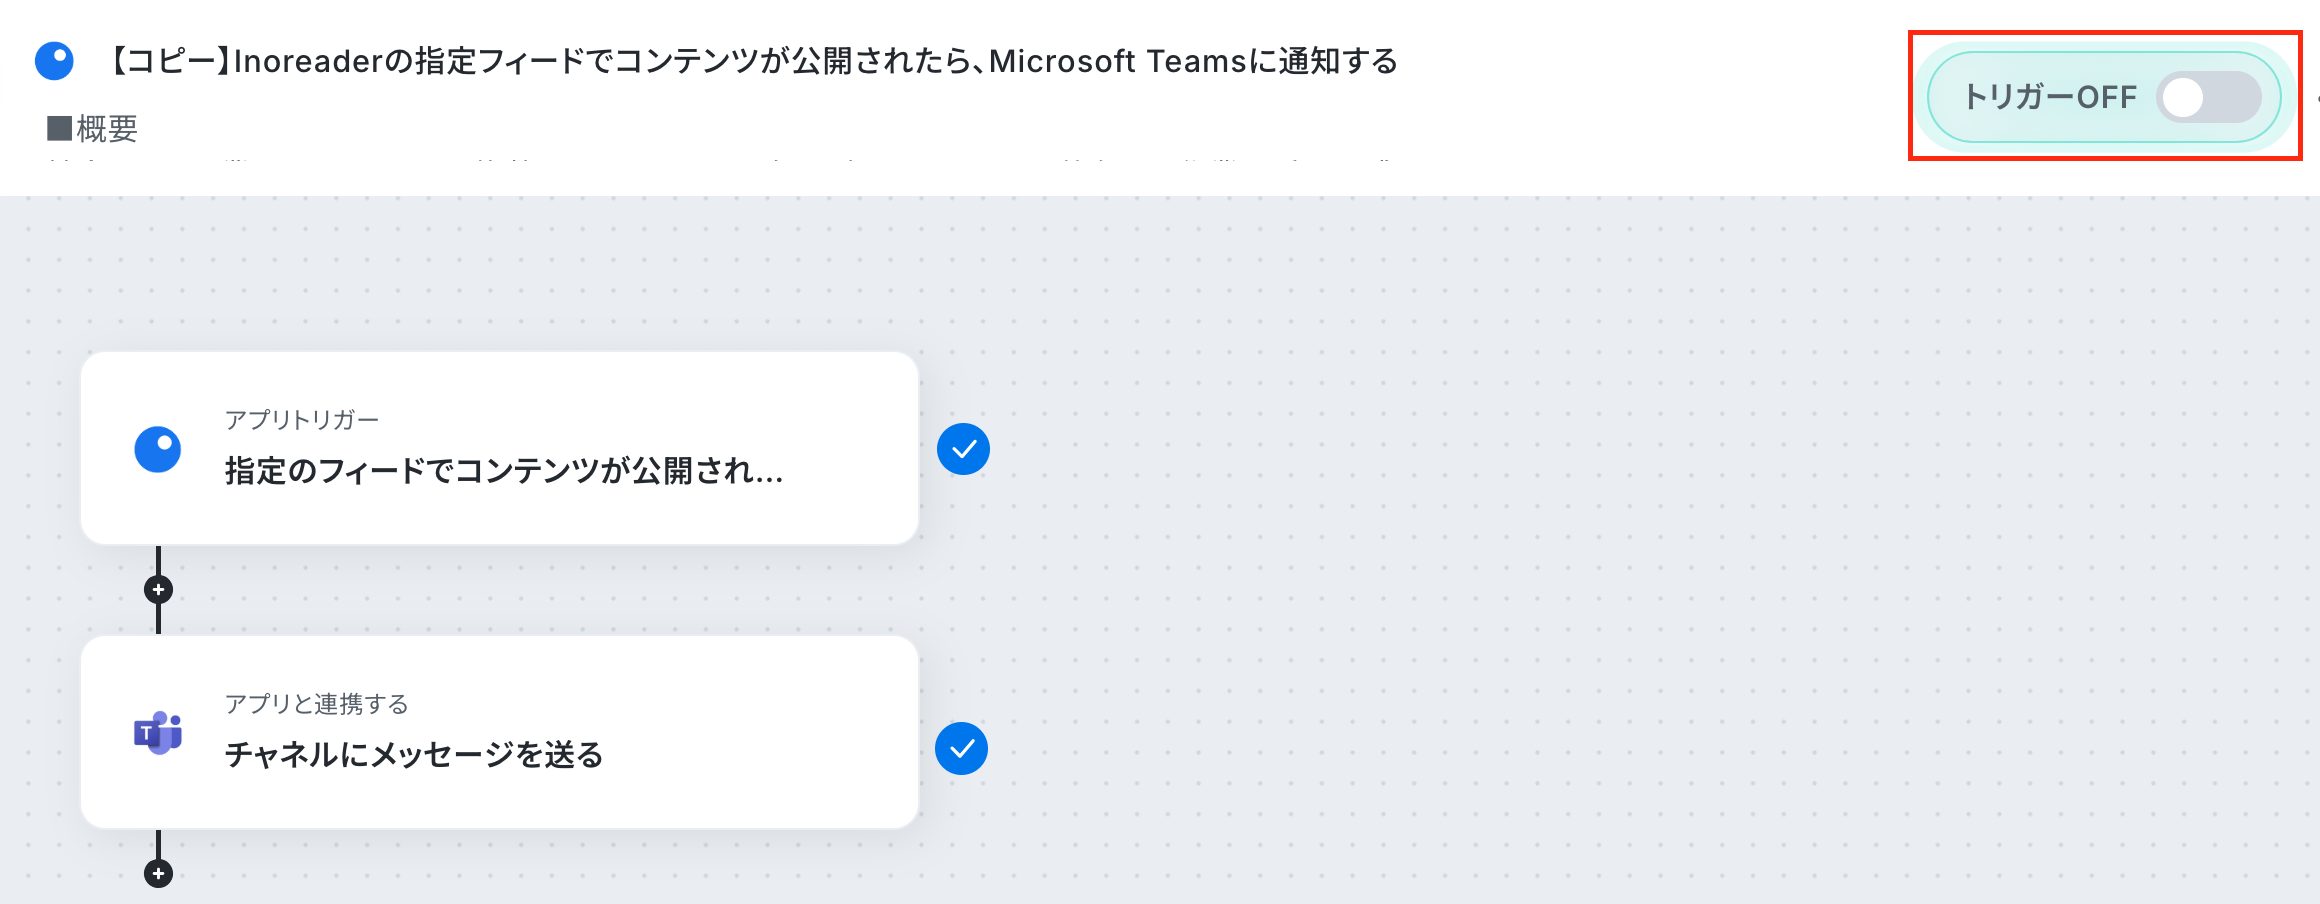Click the アプリトリガー label in first card
This screenshot has height=904, width=2320.
click(x=302, y=420)
